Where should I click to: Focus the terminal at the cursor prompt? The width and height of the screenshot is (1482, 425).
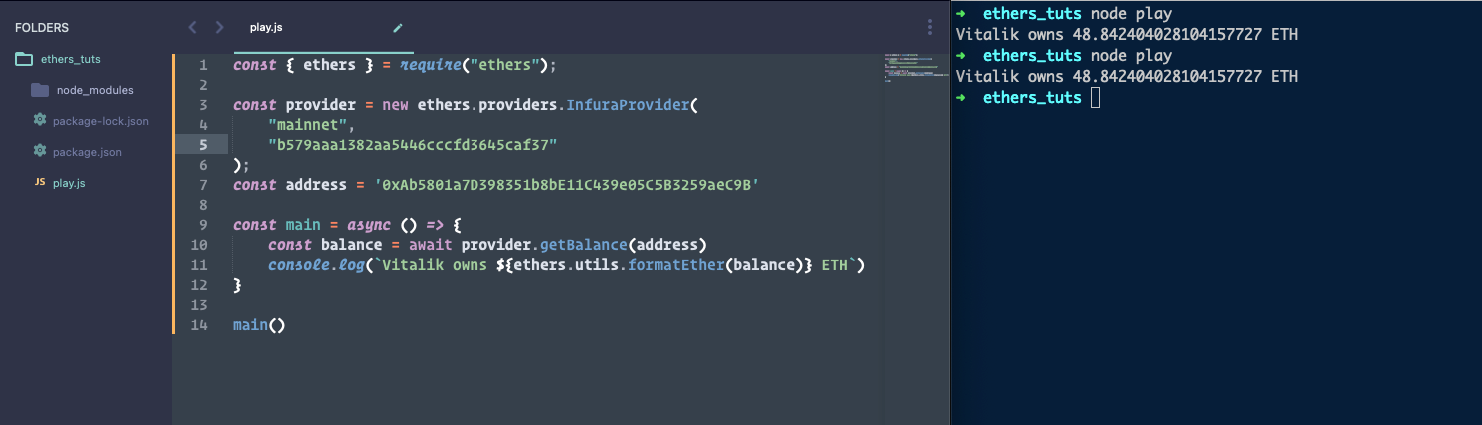click(x=1096, y=98)
